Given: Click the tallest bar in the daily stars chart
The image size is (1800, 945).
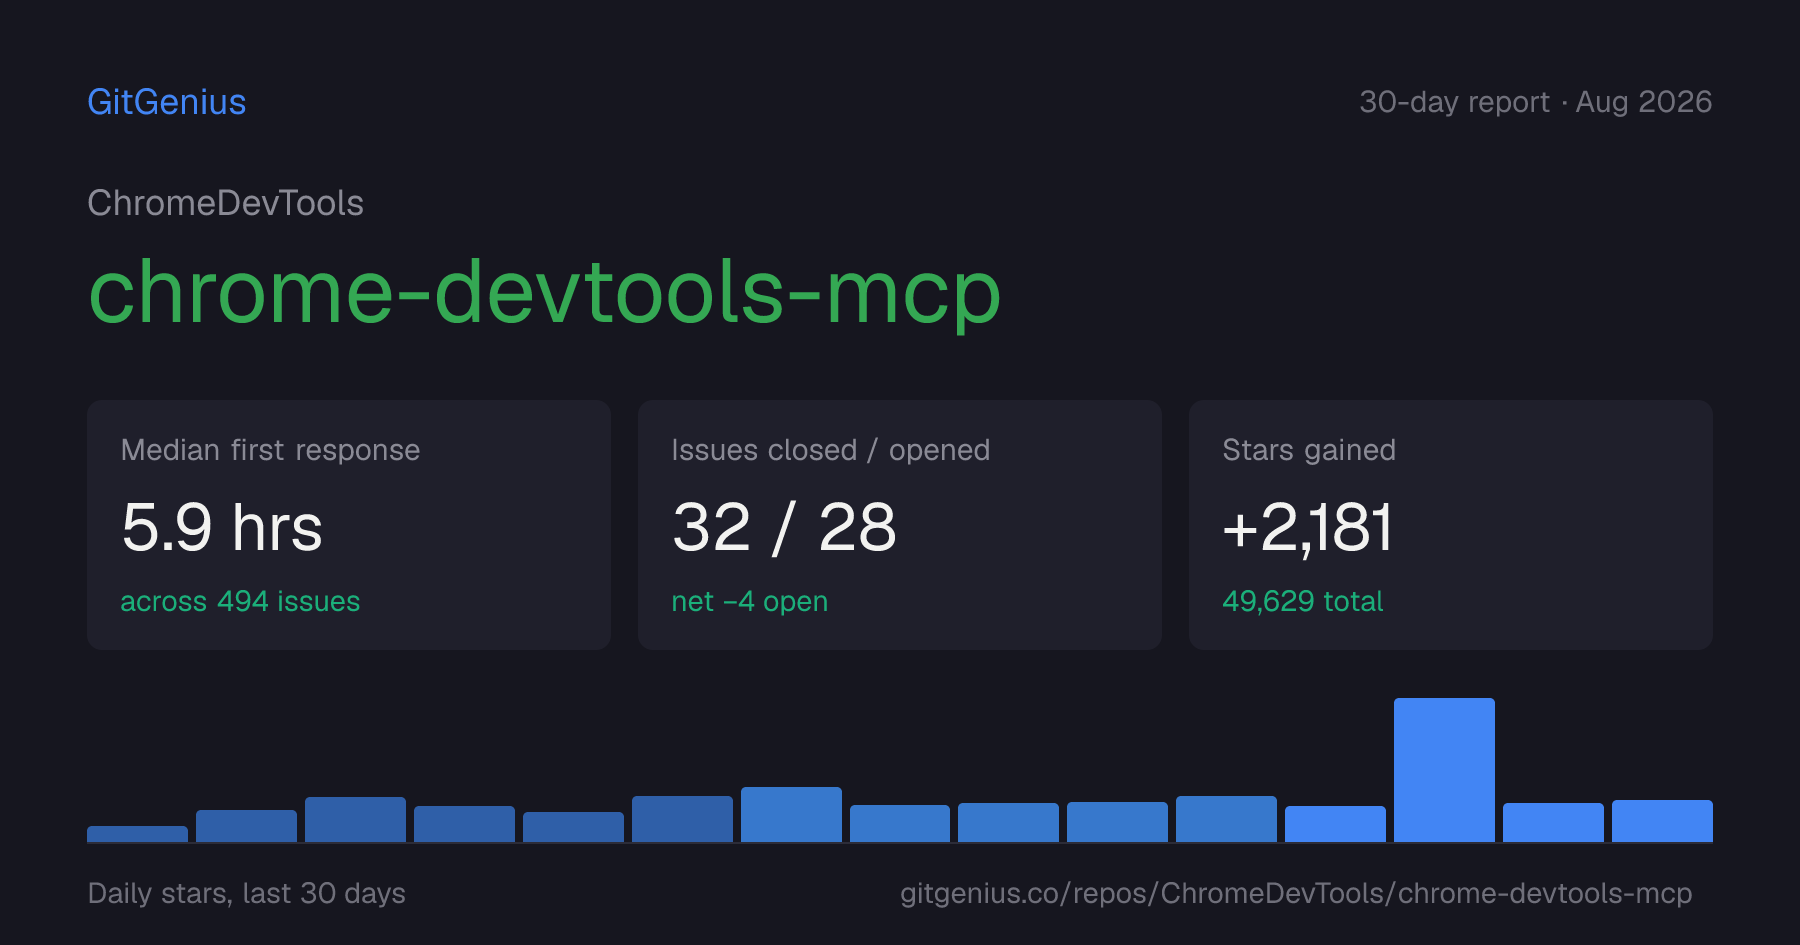Looking at the screenshot, I should [1444, 770].
